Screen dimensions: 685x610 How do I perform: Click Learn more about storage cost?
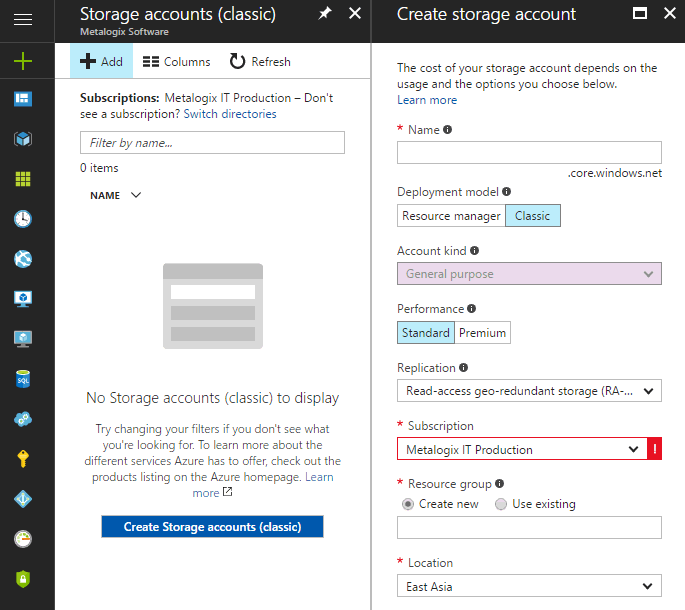tap(427, 100)
